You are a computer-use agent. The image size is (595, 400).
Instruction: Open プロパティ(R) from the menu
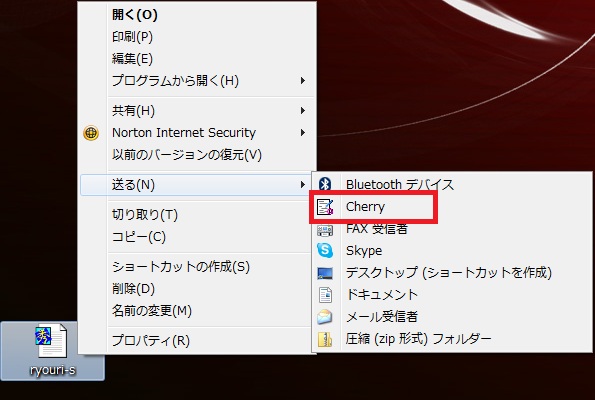click(197, 341)
